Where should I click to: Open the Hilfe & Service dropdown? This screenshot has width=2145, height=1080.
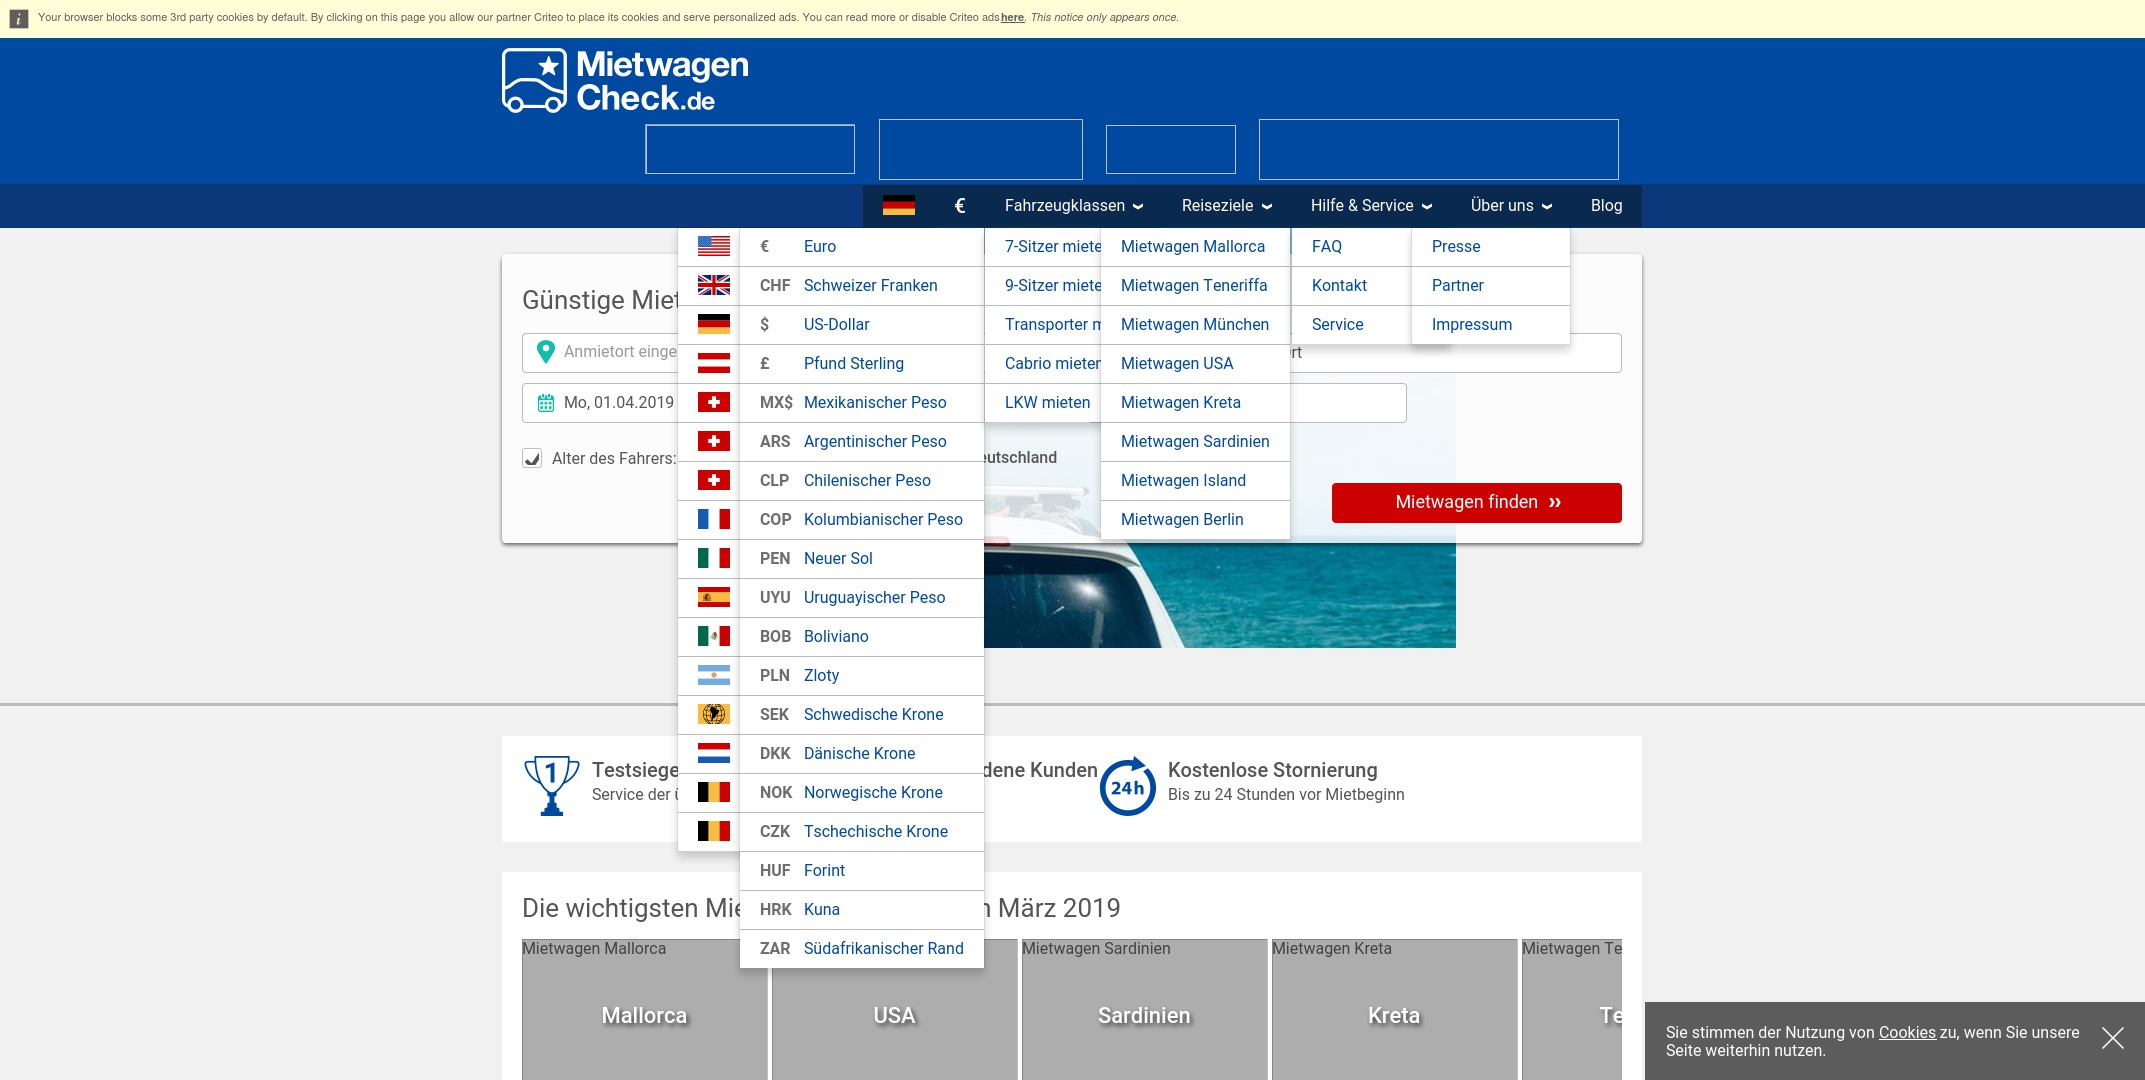pos(1371,205)
